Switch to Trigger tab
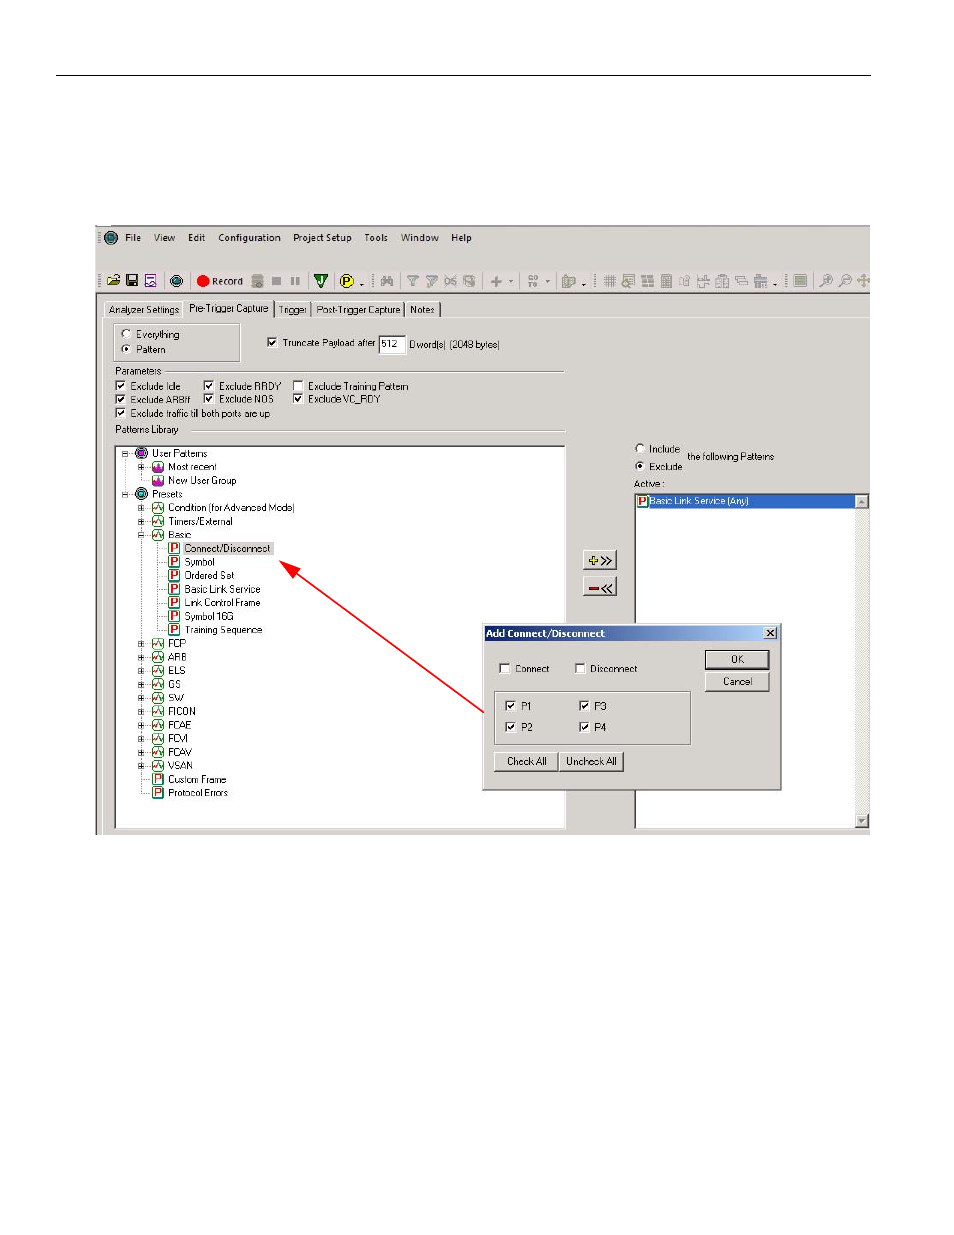The width and height of the screenshot is (954, 1235). (x=292, y=310)
